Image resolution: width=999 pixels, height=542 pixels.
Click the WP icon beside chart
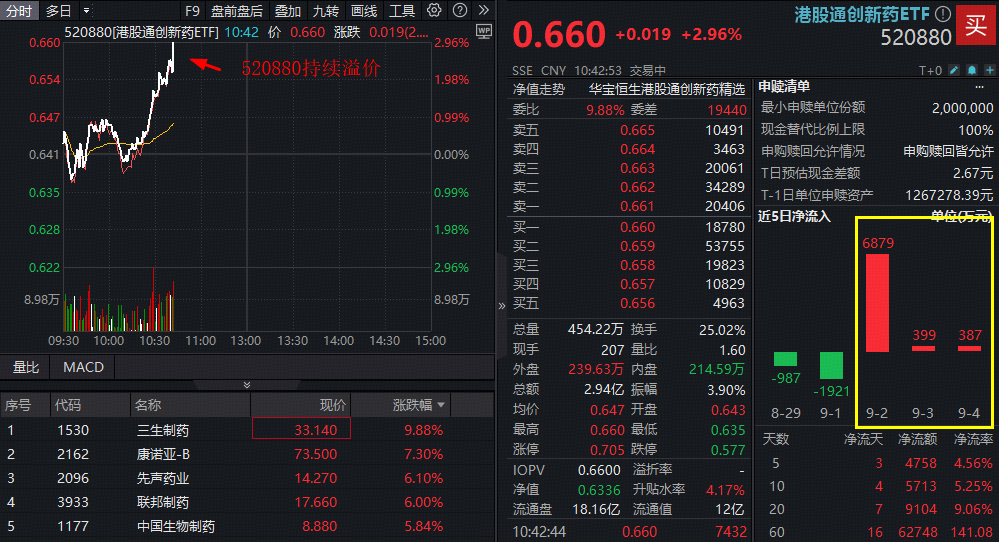coord(485,32)
